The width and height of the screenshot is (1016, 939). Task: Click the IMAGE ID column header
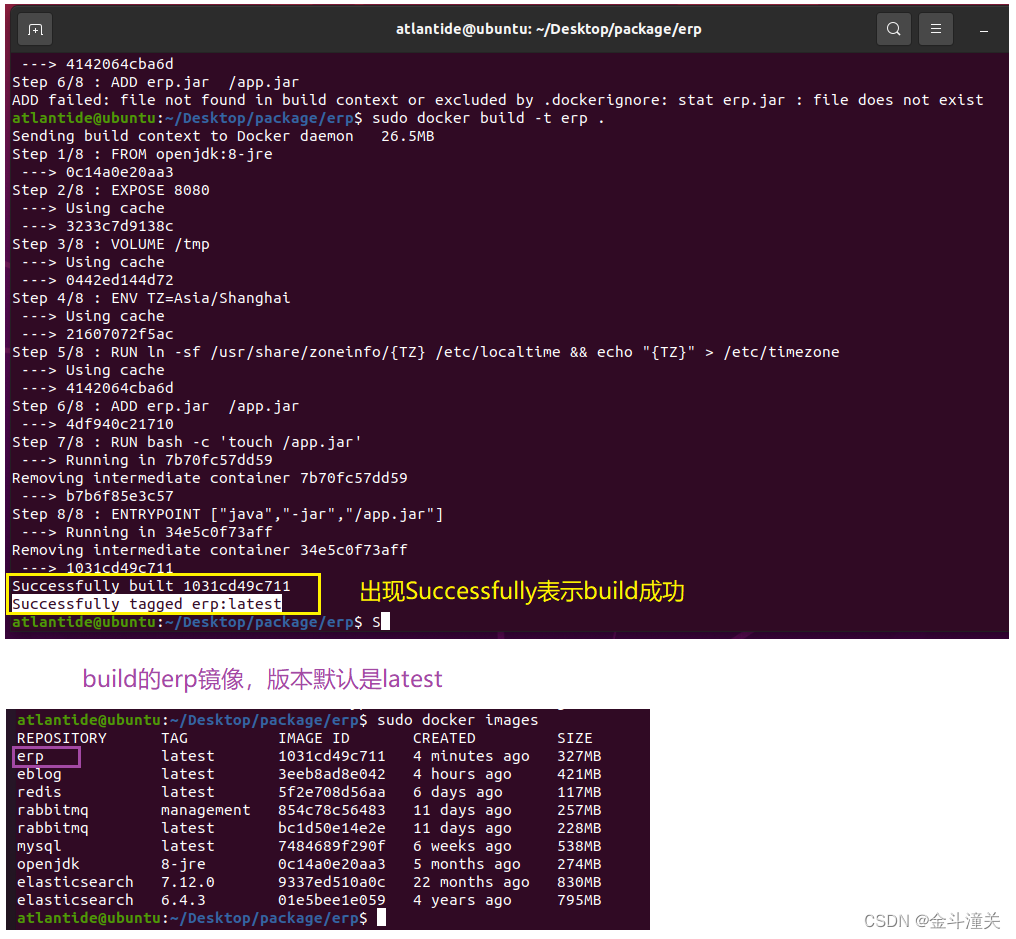314,738
